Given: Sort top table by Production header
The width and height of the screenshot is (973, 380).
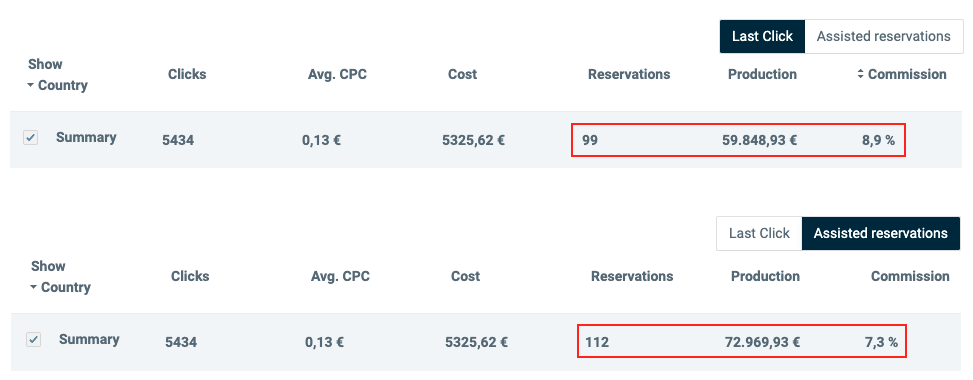Looking at the screenshot, I should coord(762,75).
